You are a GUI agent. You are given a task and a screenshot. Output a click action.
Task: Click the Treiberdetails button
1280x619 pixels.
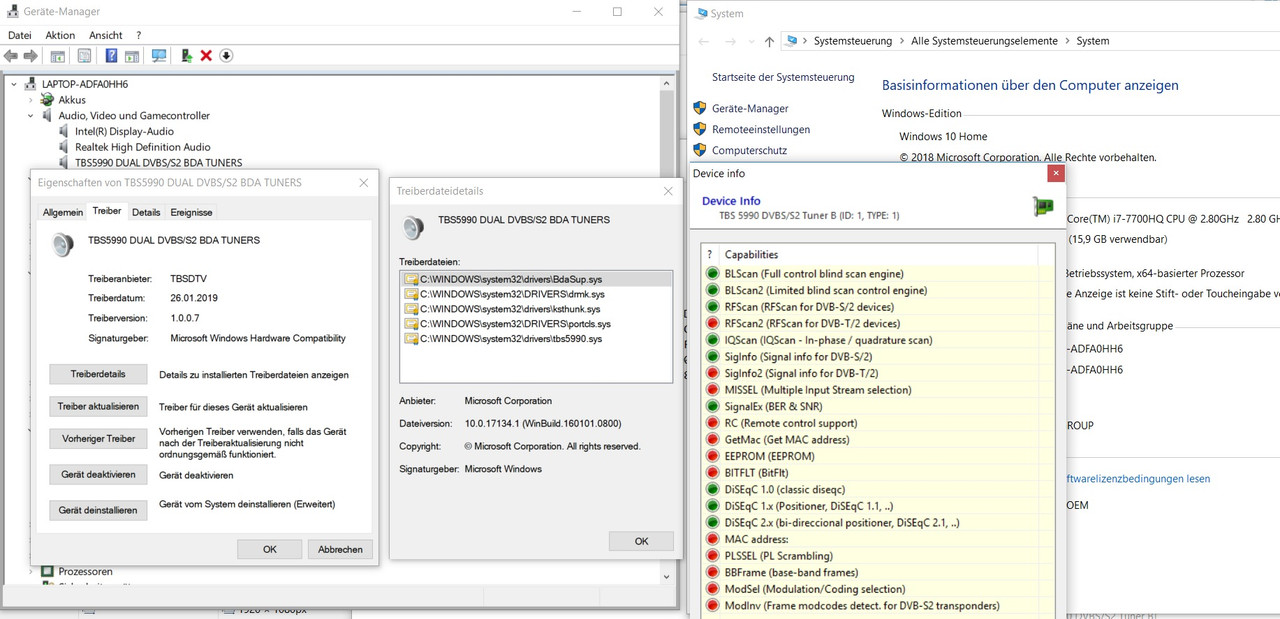(98, 375)
